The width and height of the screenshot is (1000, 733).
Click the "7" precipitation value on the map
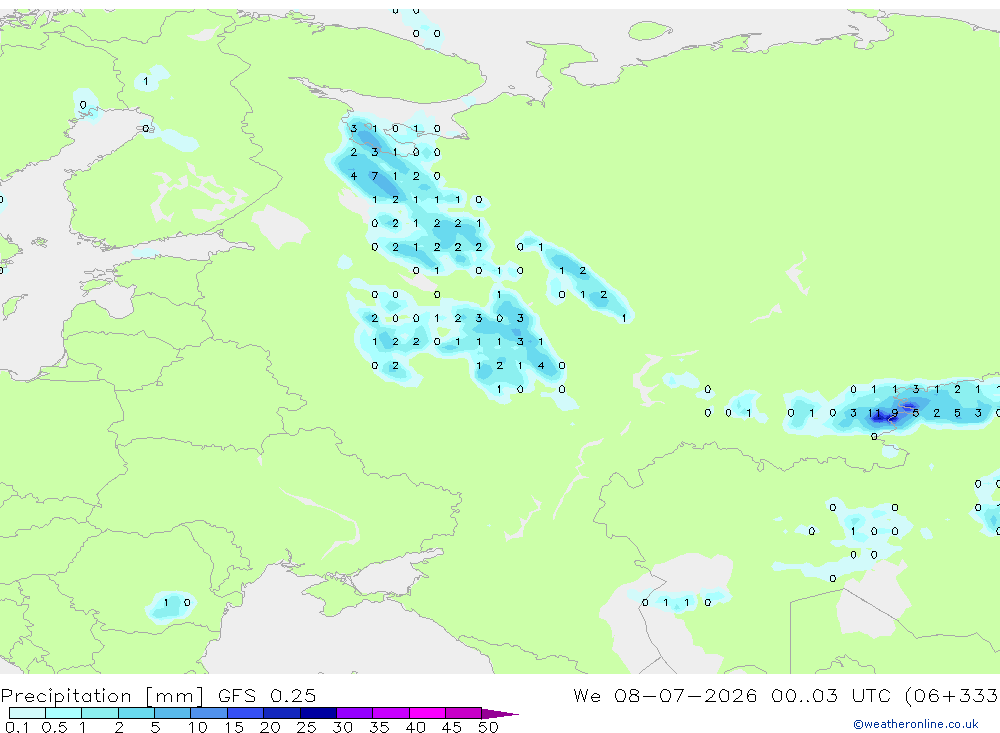374,176
